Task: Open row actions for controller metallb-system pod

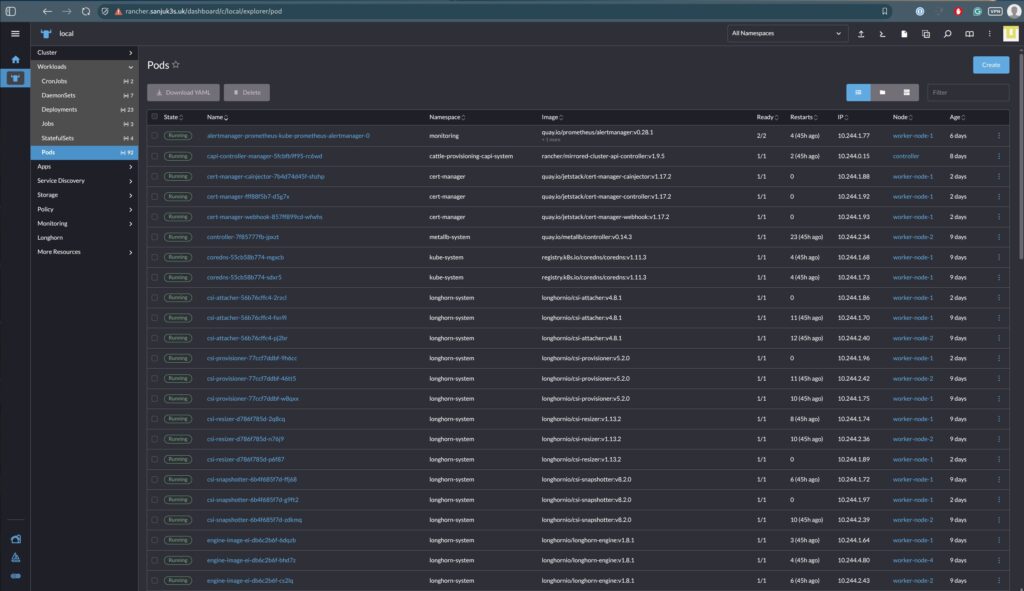Action: pyautogui.click(x=998, y=237)
